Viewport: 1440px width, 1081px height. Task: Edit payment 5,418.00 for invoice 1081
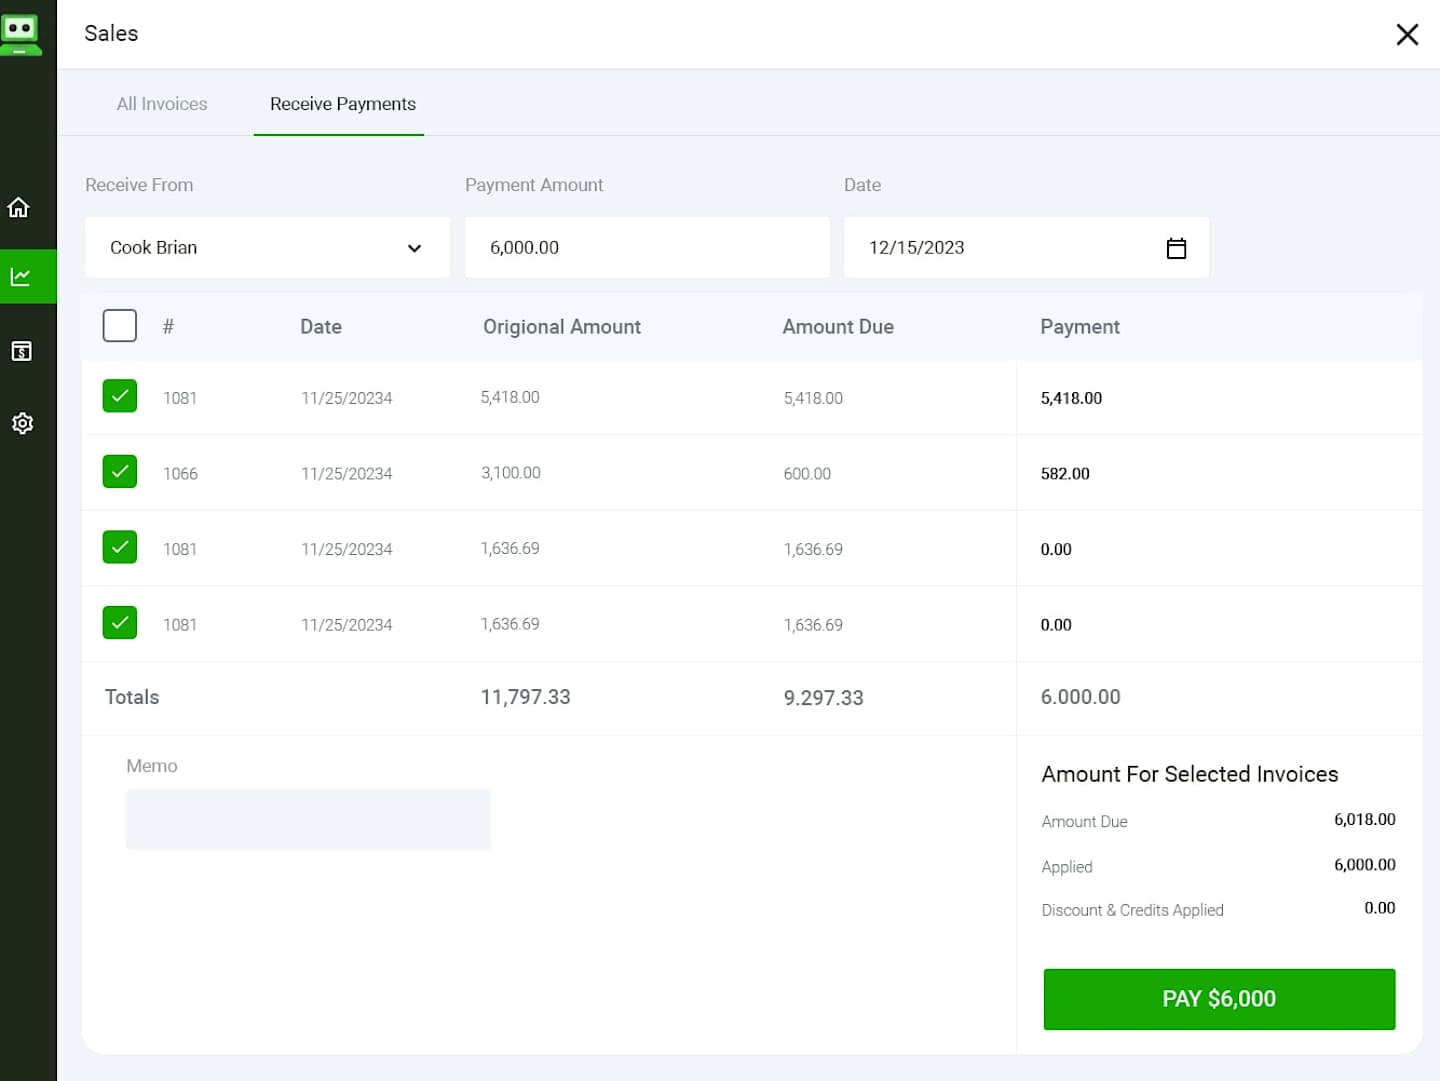click(x=1071, y=398)
